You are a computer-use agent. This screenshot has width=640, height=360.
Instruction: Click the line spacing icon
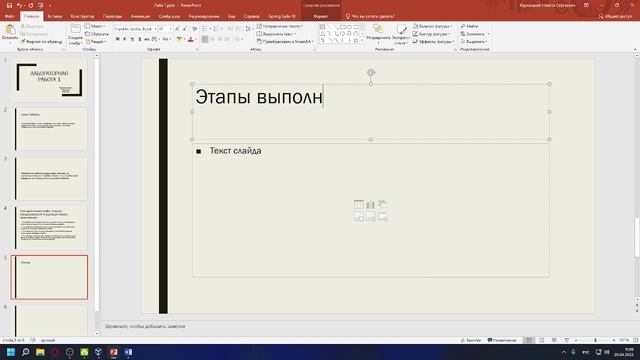click(x=248, y=29)
